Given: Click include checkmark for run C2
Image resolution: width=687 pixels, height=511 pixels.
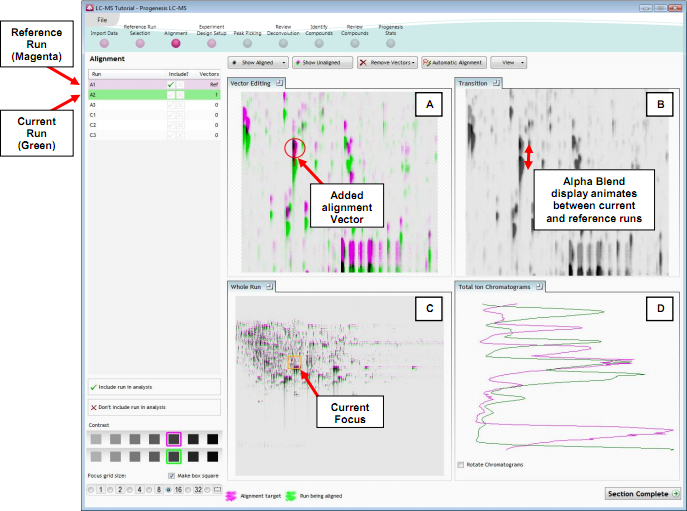Looking at the screenshot, I should [x=171, y=125].
